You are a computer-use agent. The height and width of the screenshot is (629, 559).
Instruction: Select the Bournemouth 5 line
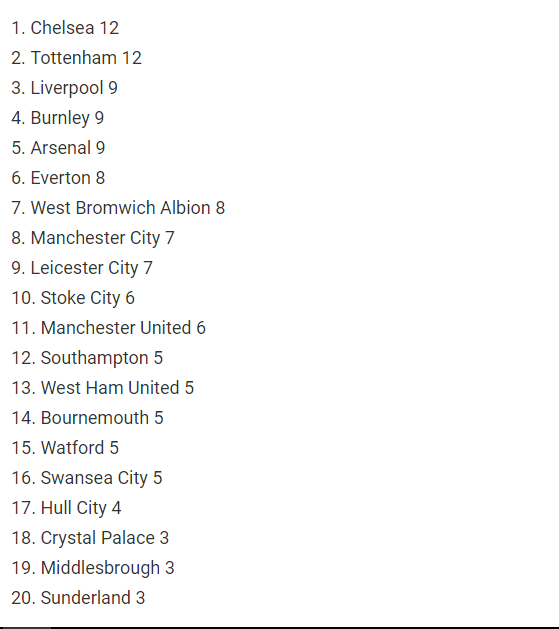pyautogui.click(x=87, y=418)
